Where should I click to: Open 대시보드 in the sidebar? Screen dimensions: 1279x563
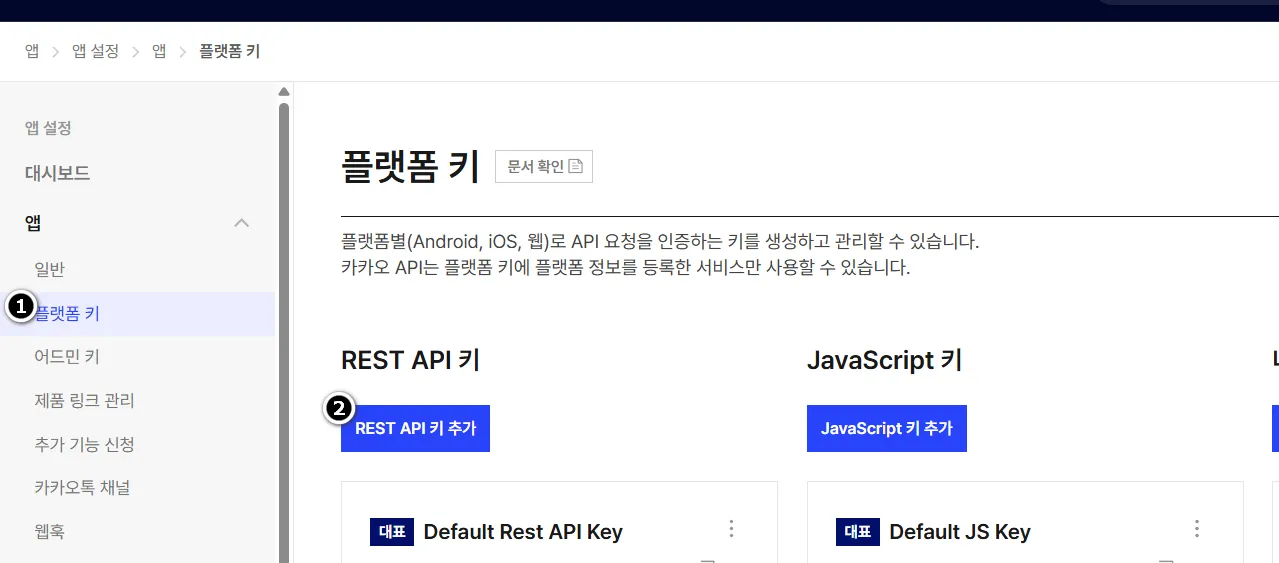pyautogui.click(x=57, y=173)
